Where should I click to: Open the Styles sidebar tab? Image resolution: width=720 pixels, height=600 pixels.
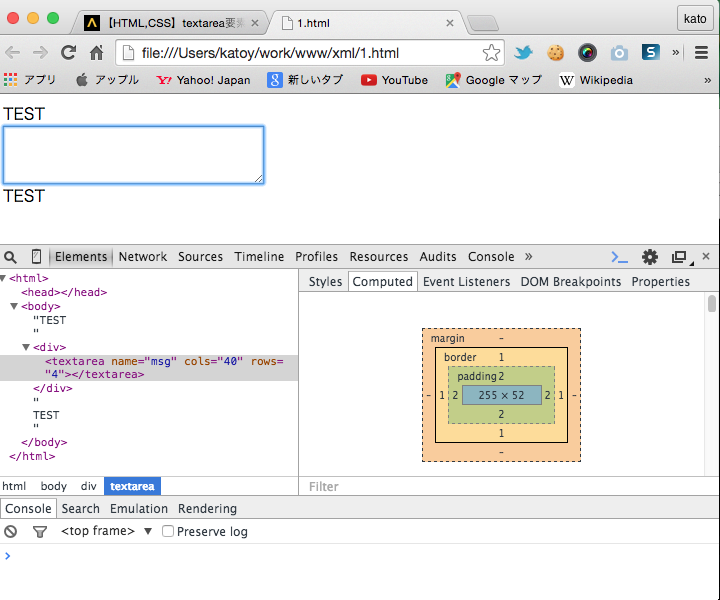click(325, 282)
